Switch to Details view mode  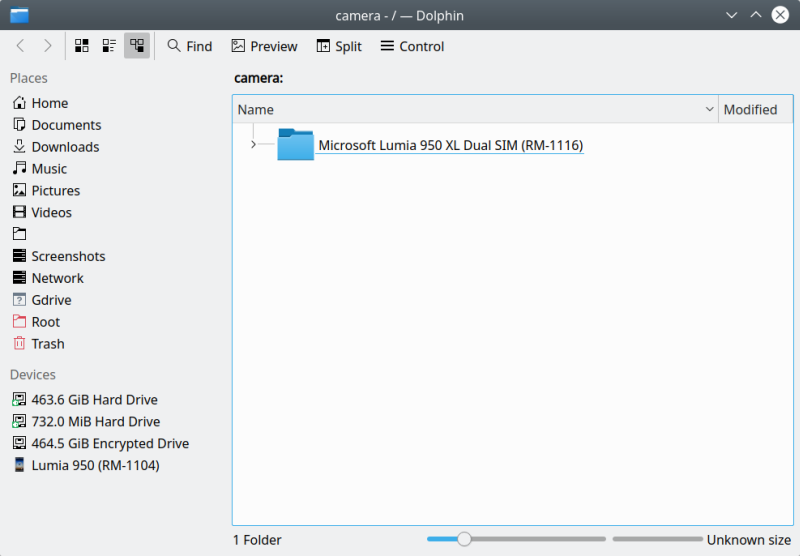(137, 46)
